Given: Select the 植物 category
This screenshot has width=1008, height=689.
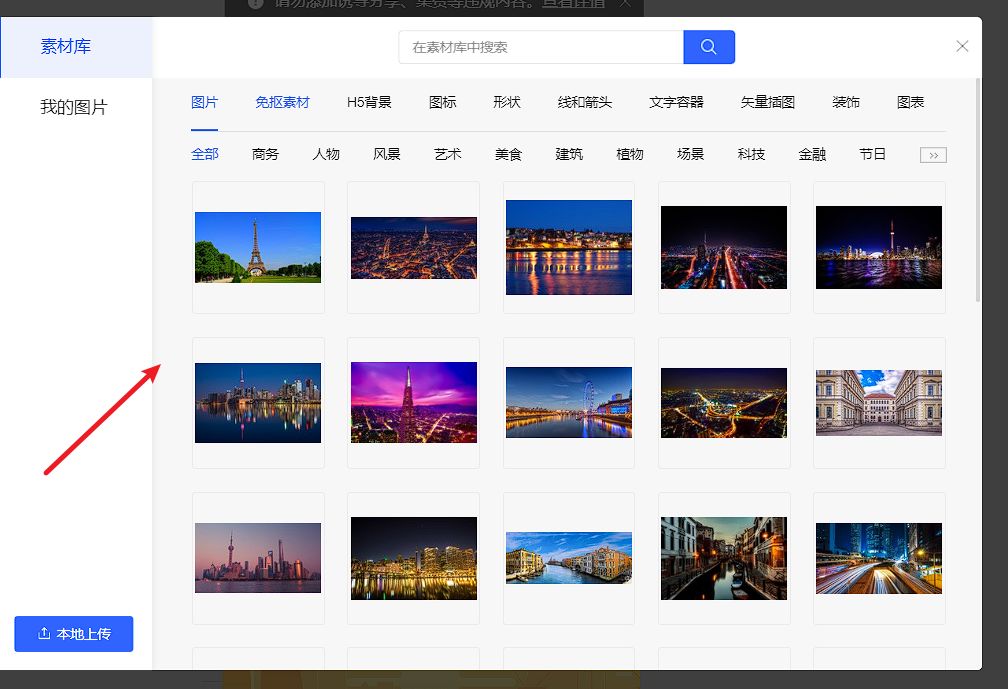Looking at the screenshot, I should (x=630, y=154).
